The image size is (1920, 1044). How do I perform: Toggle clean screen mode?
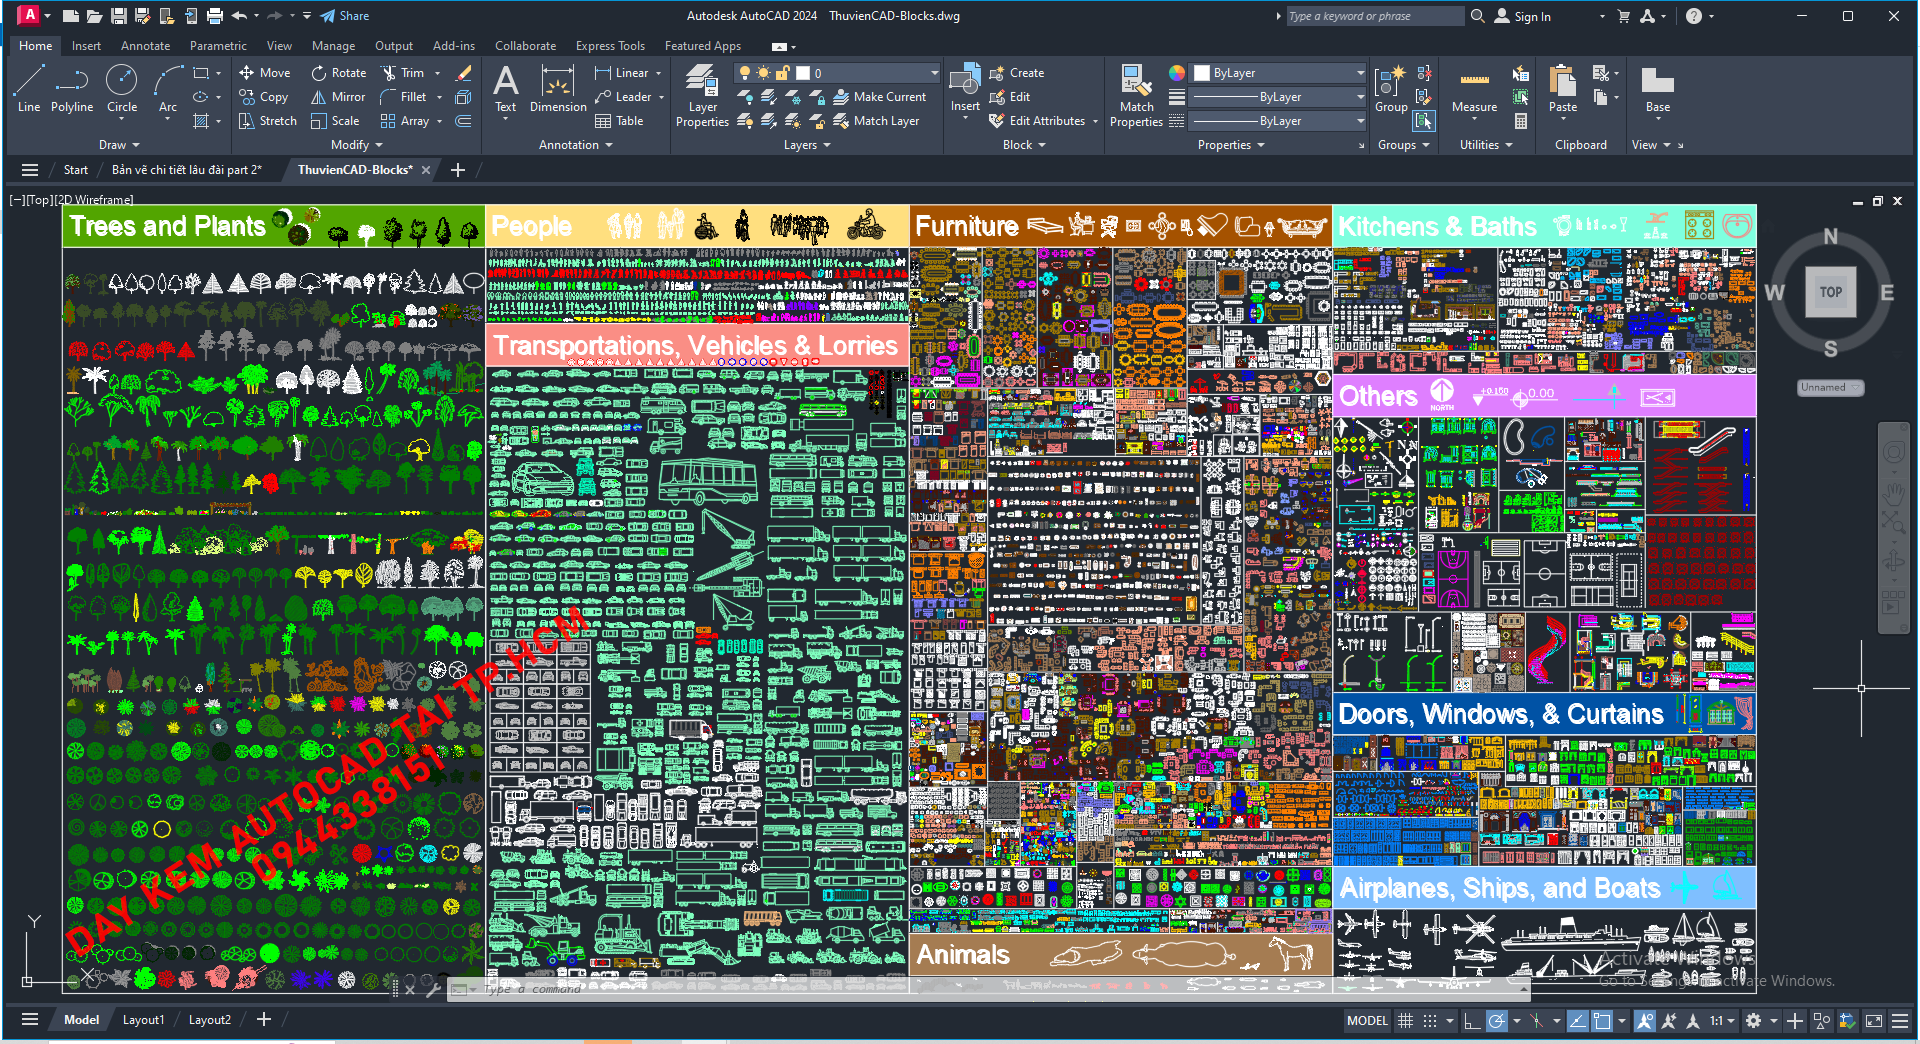(x=1874, y=1021)
